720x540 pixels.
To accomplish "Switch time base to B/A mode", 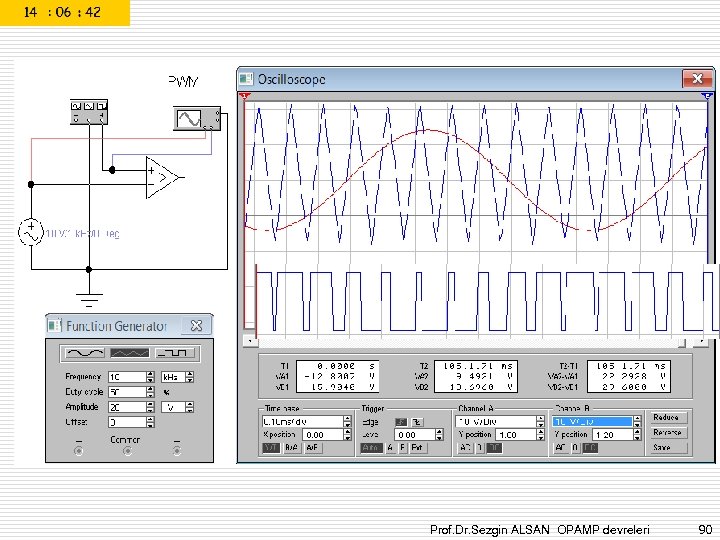I will [x=291, y=449].
